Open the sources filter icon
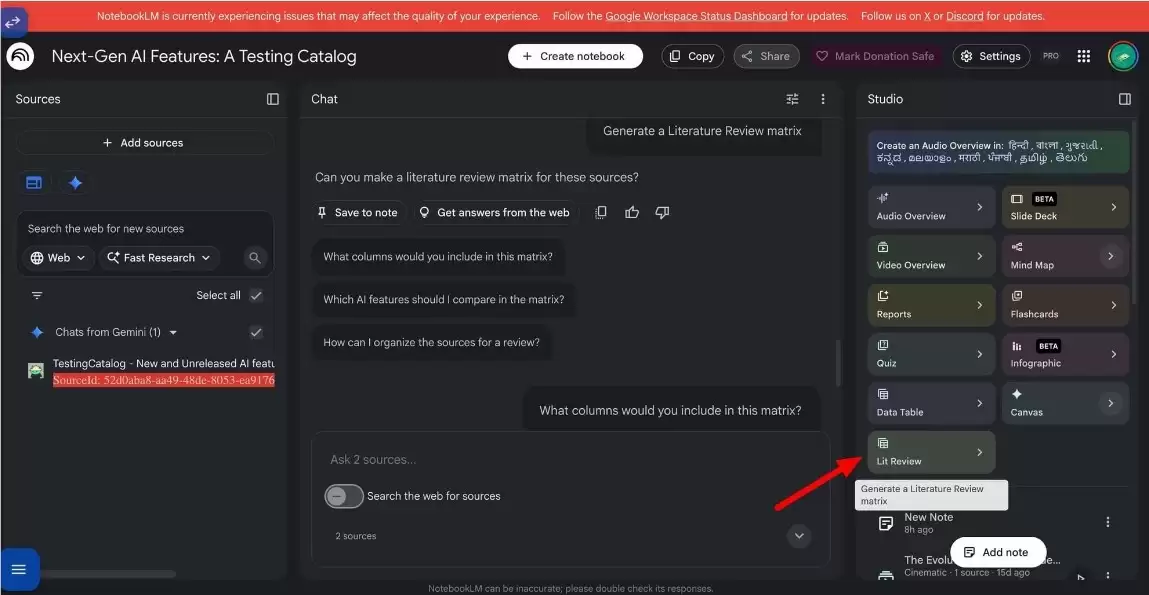 (x=37, y=295)
